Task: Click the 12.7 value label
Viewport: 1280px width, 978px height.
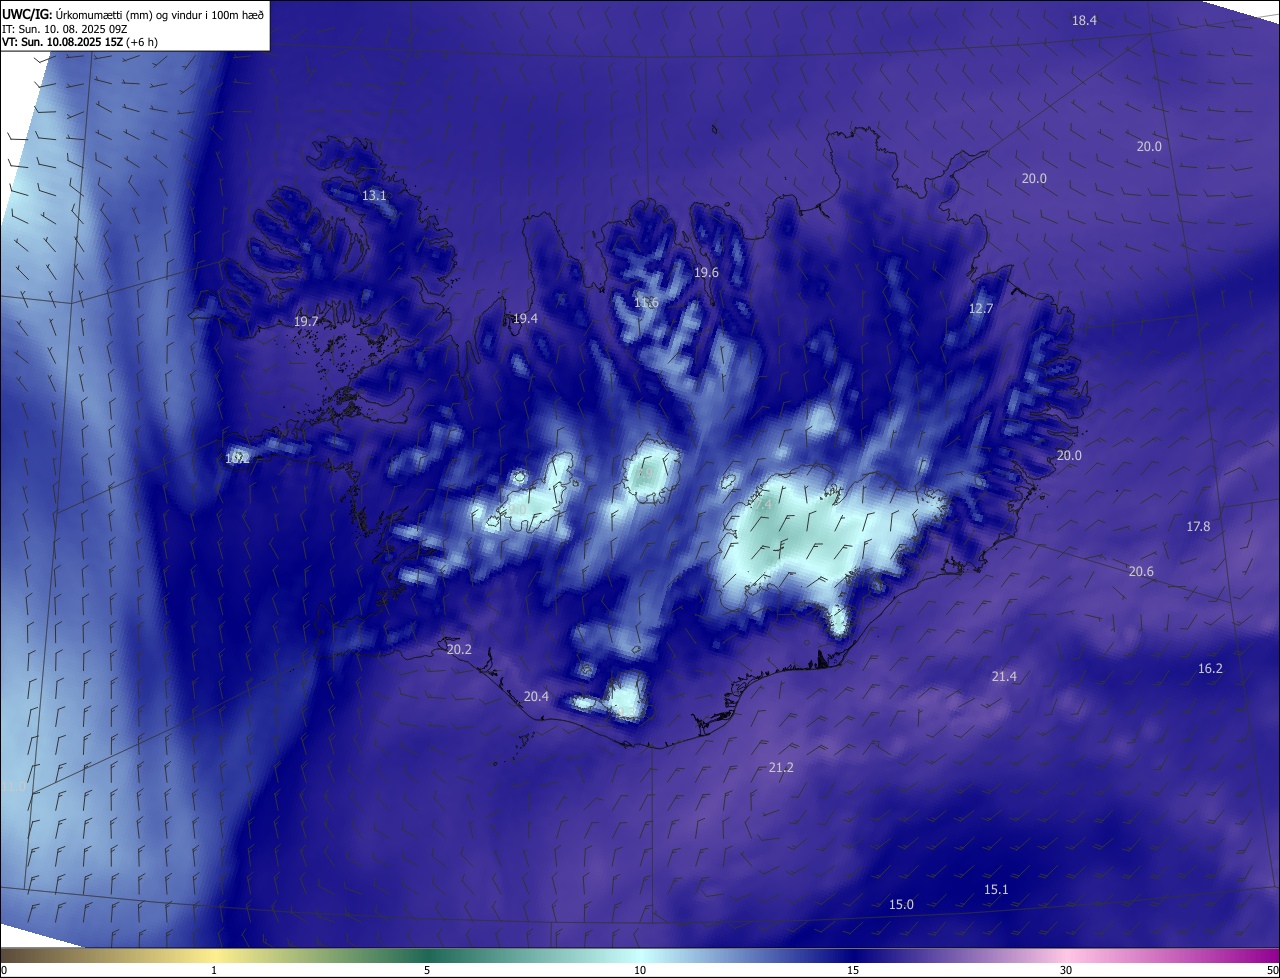Action: tap(981, 309)
